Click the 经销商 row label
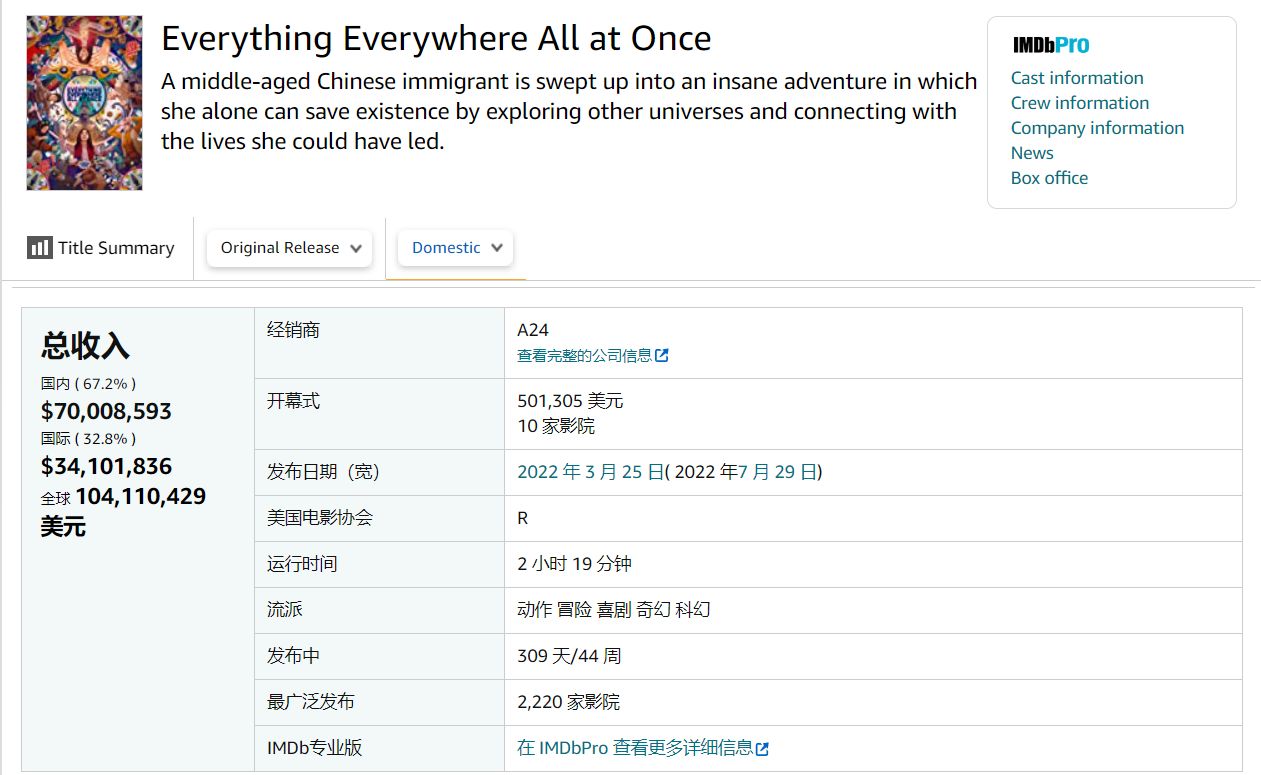This screenshot has width=1261, height=775. [x=294, y=330]
